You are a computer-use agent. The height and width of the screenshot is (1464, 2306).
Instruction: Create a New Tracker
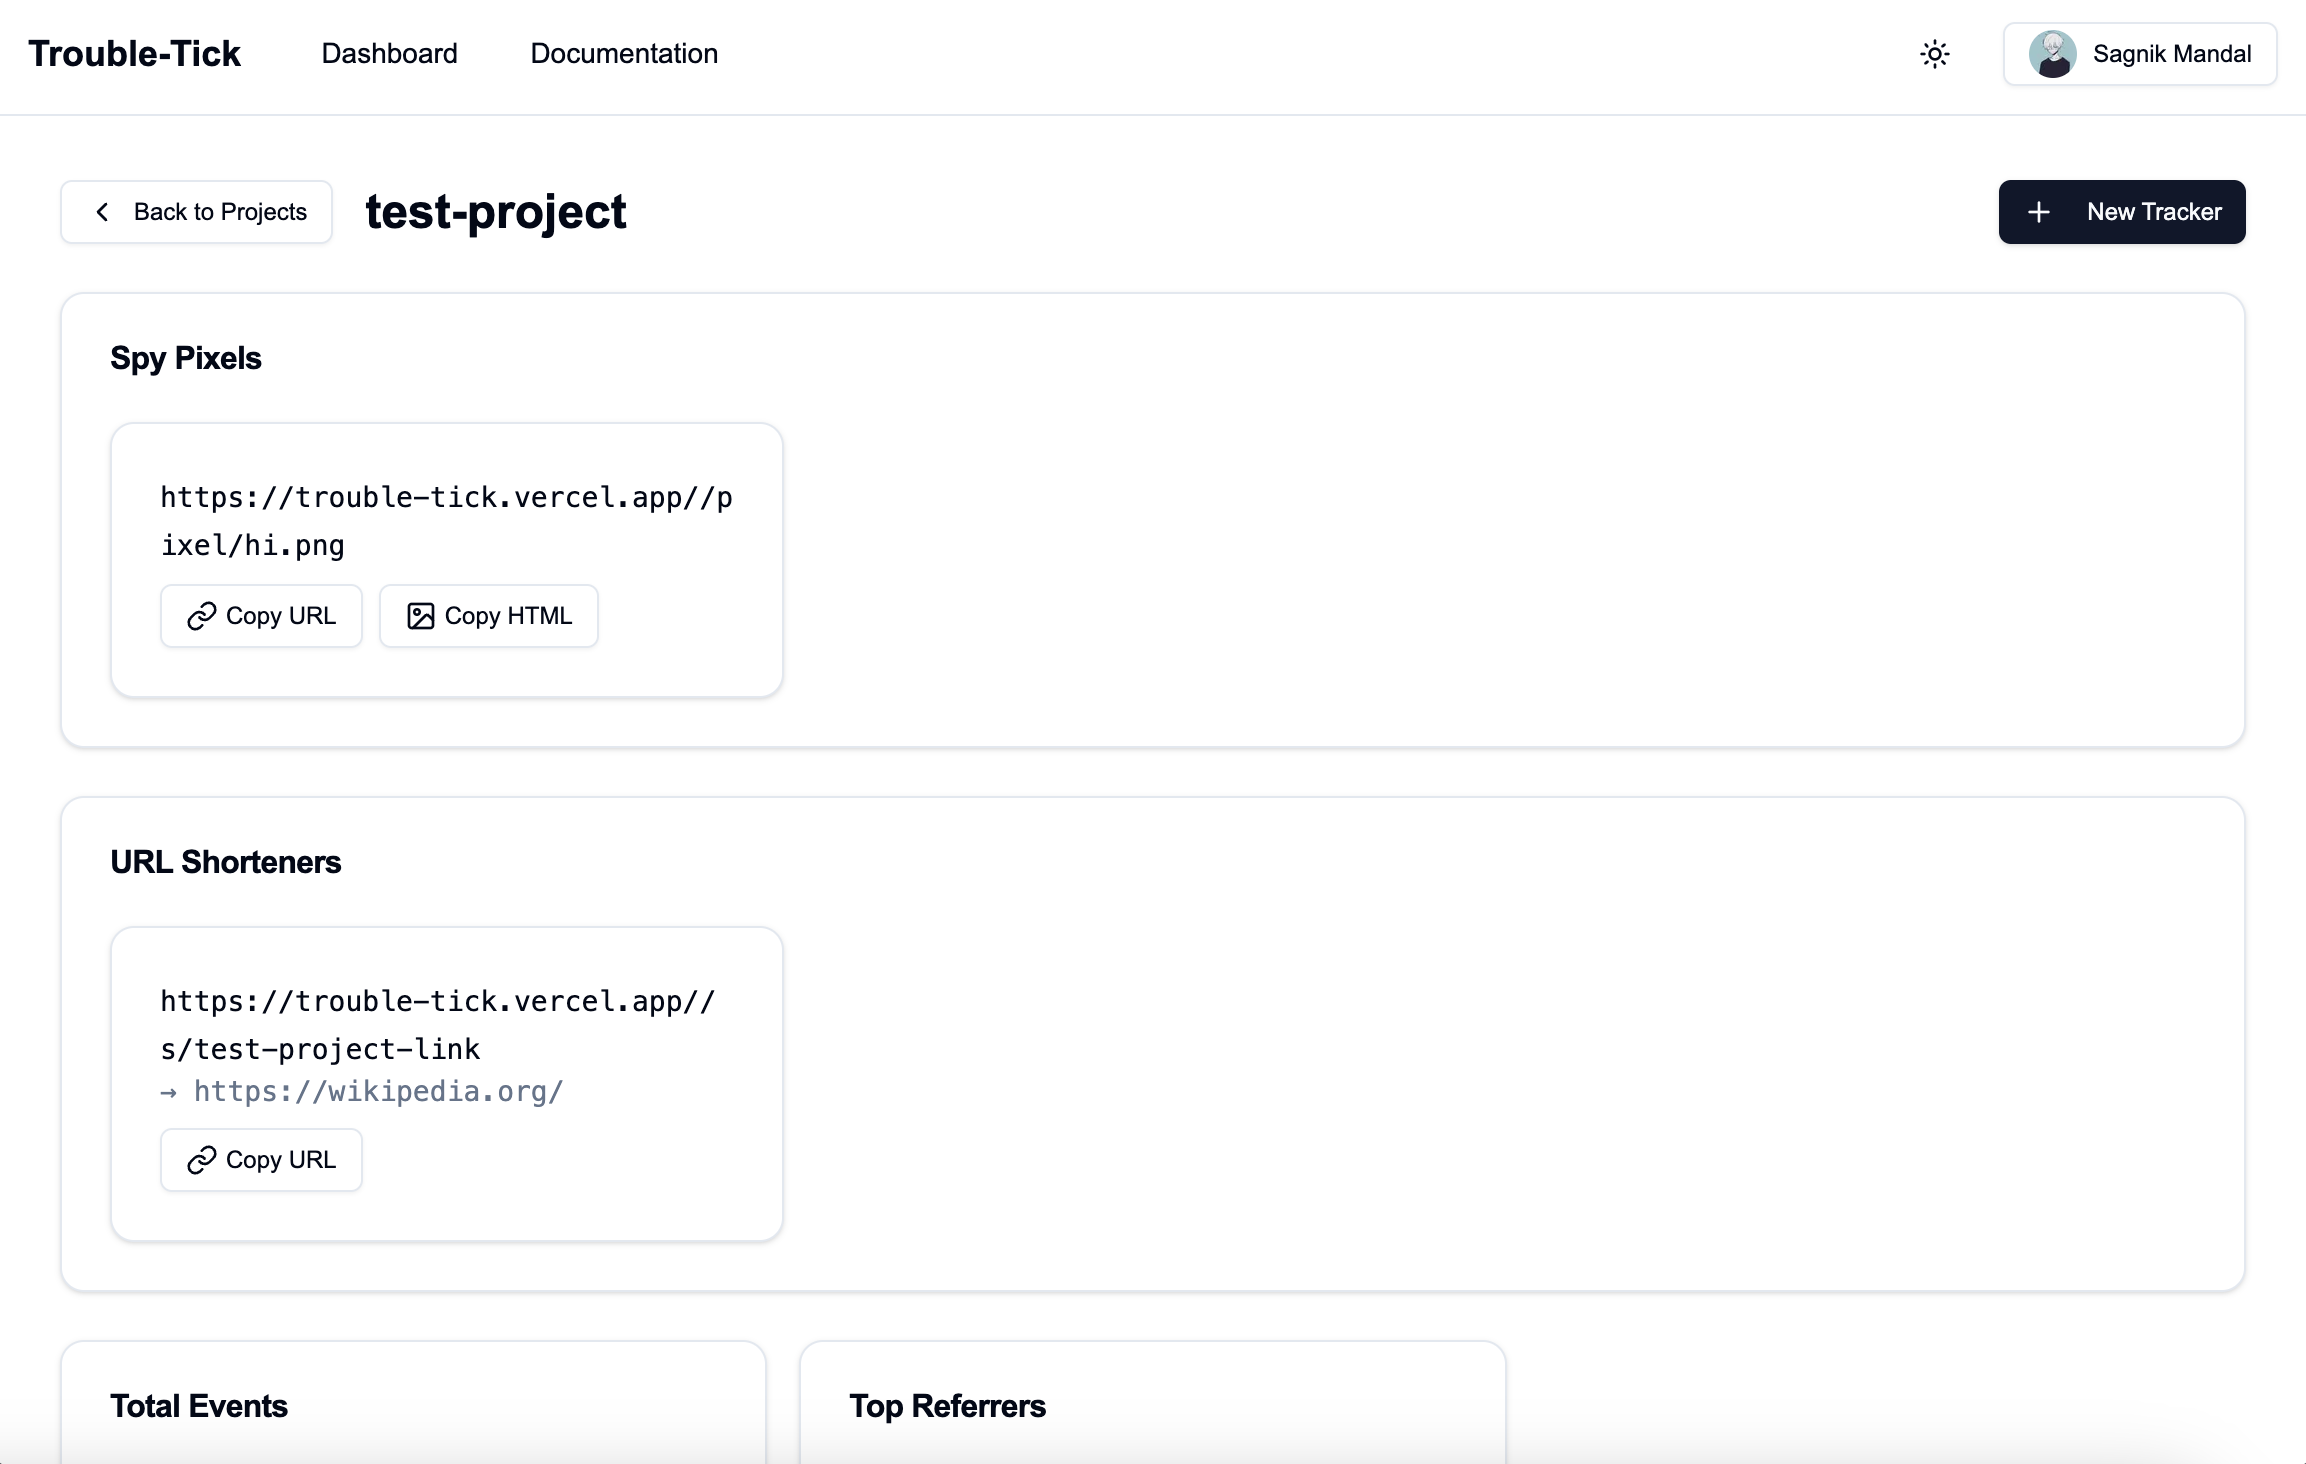(x=2121, y=212)
